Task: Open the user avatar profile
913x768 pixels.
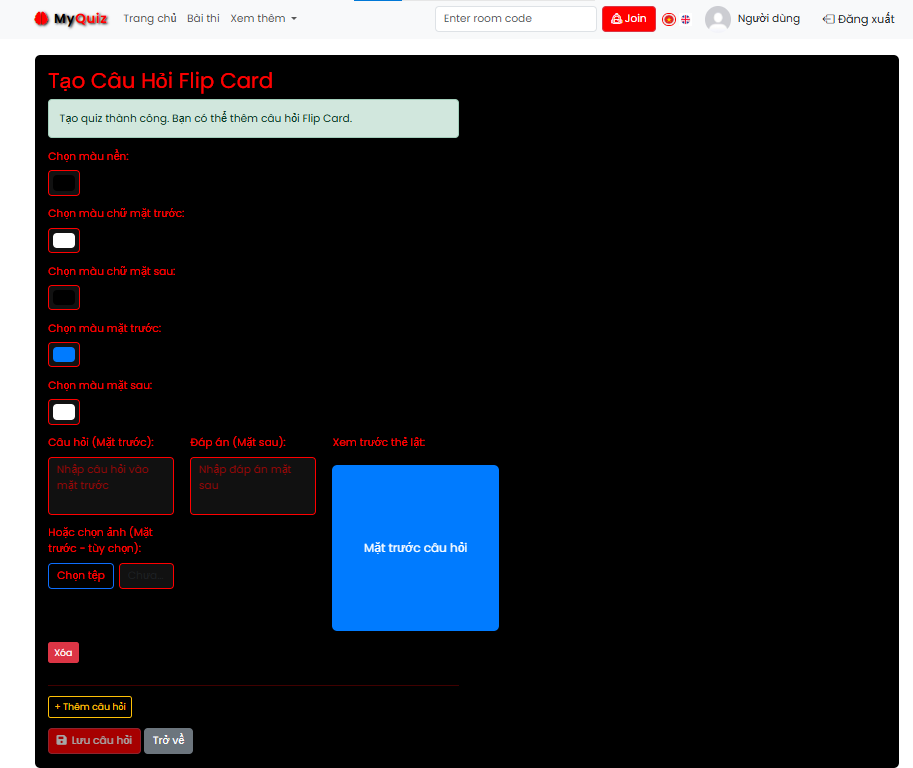Action: click(718, 19)
